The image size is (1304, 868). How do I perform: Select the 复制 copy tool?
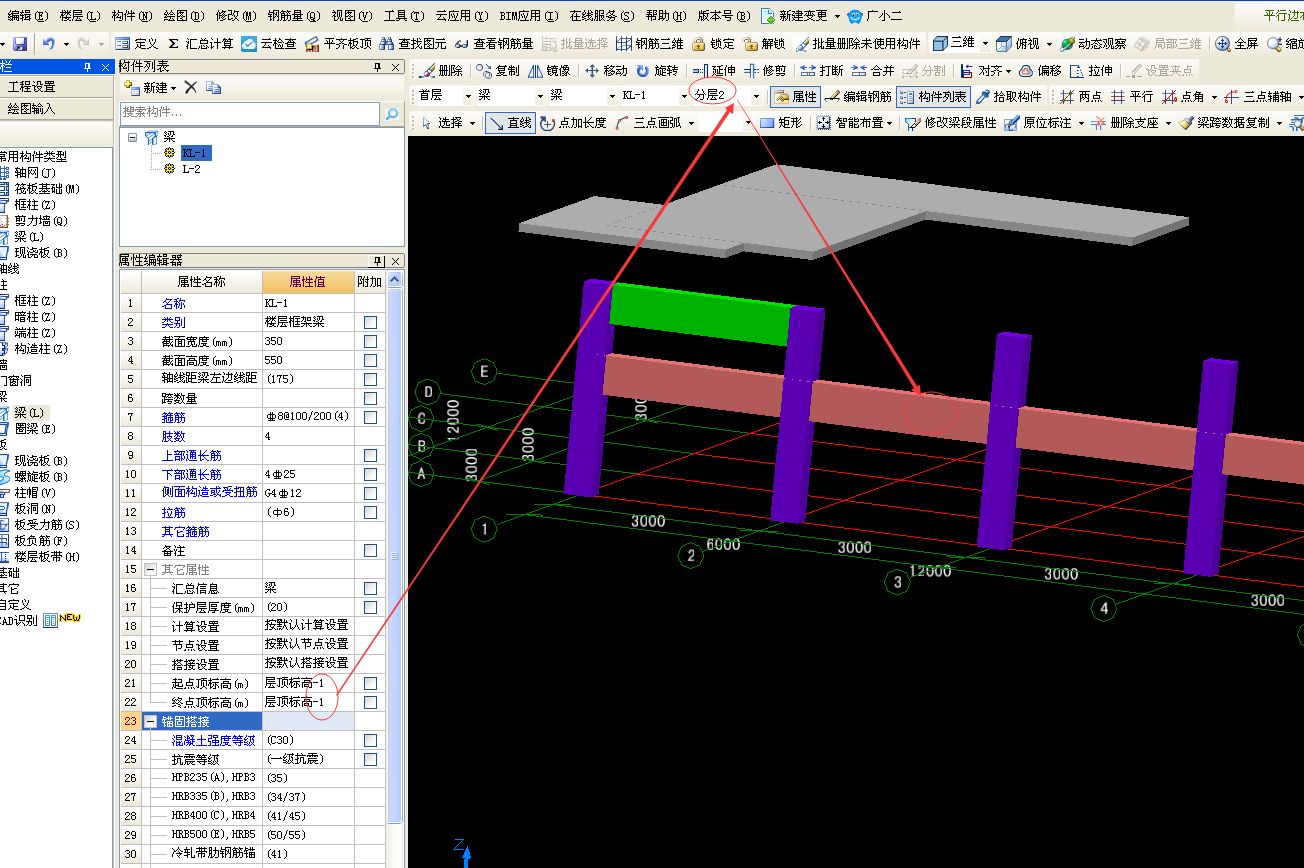498,71
